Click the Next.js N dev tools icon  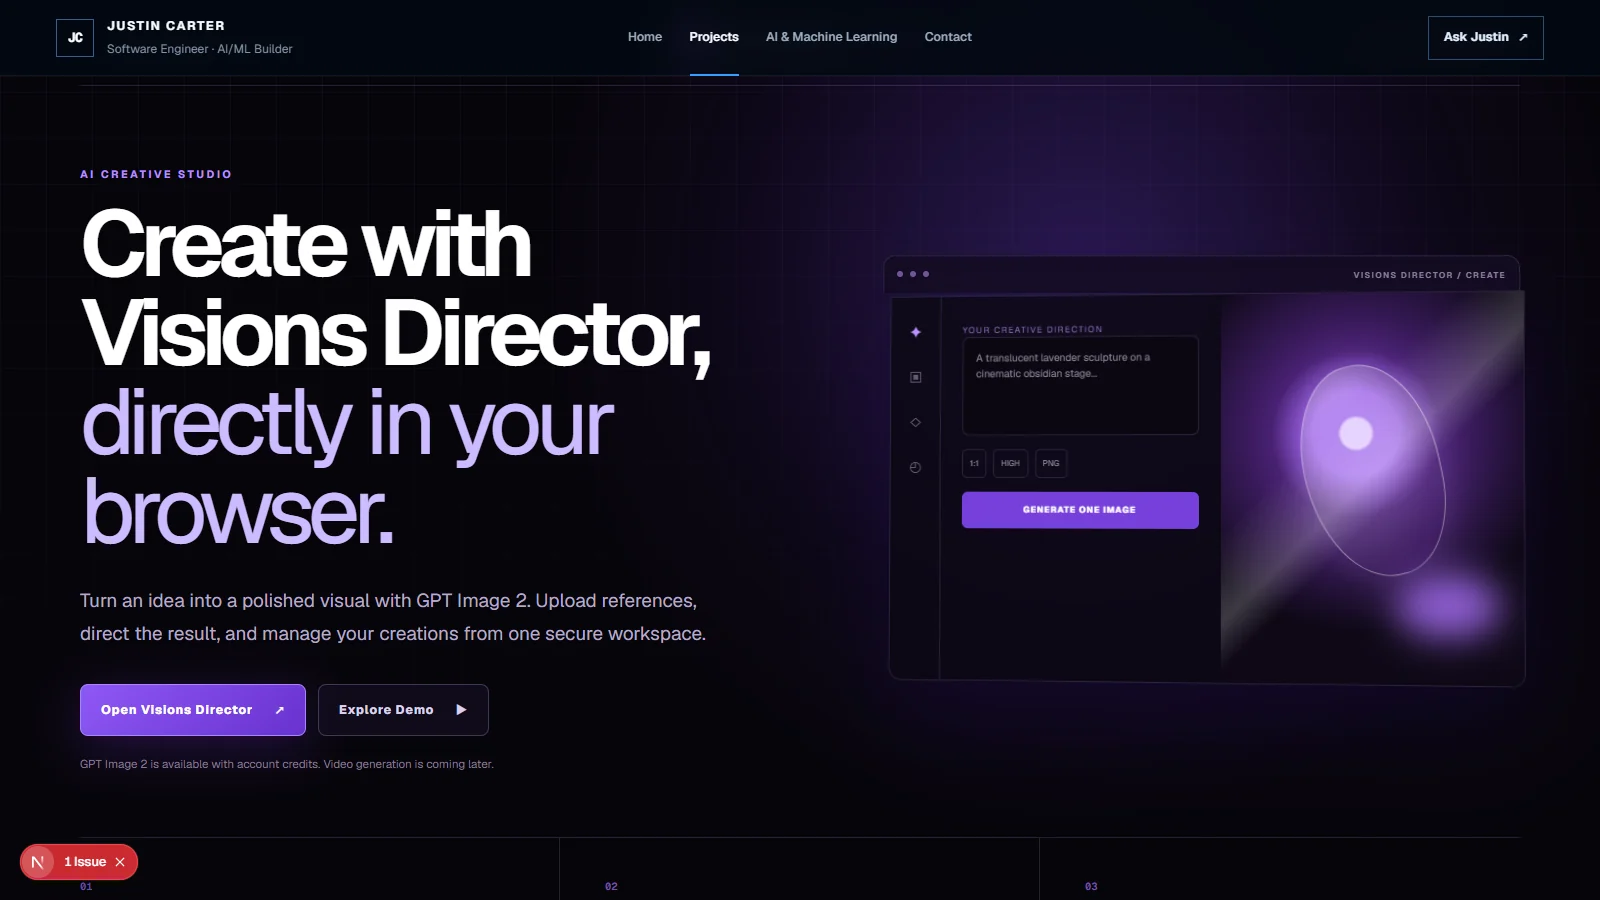click(x=38, y=862)
